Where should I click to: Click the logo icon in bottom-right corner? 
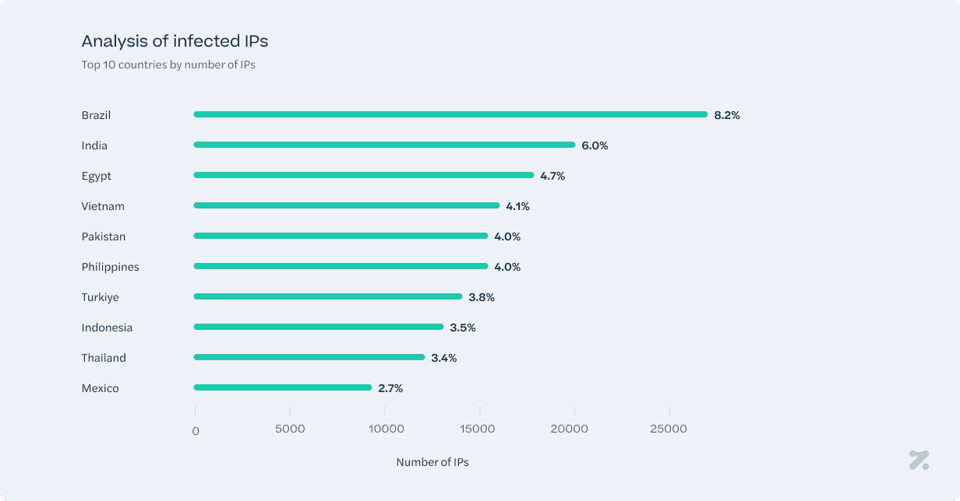(919, 461)
